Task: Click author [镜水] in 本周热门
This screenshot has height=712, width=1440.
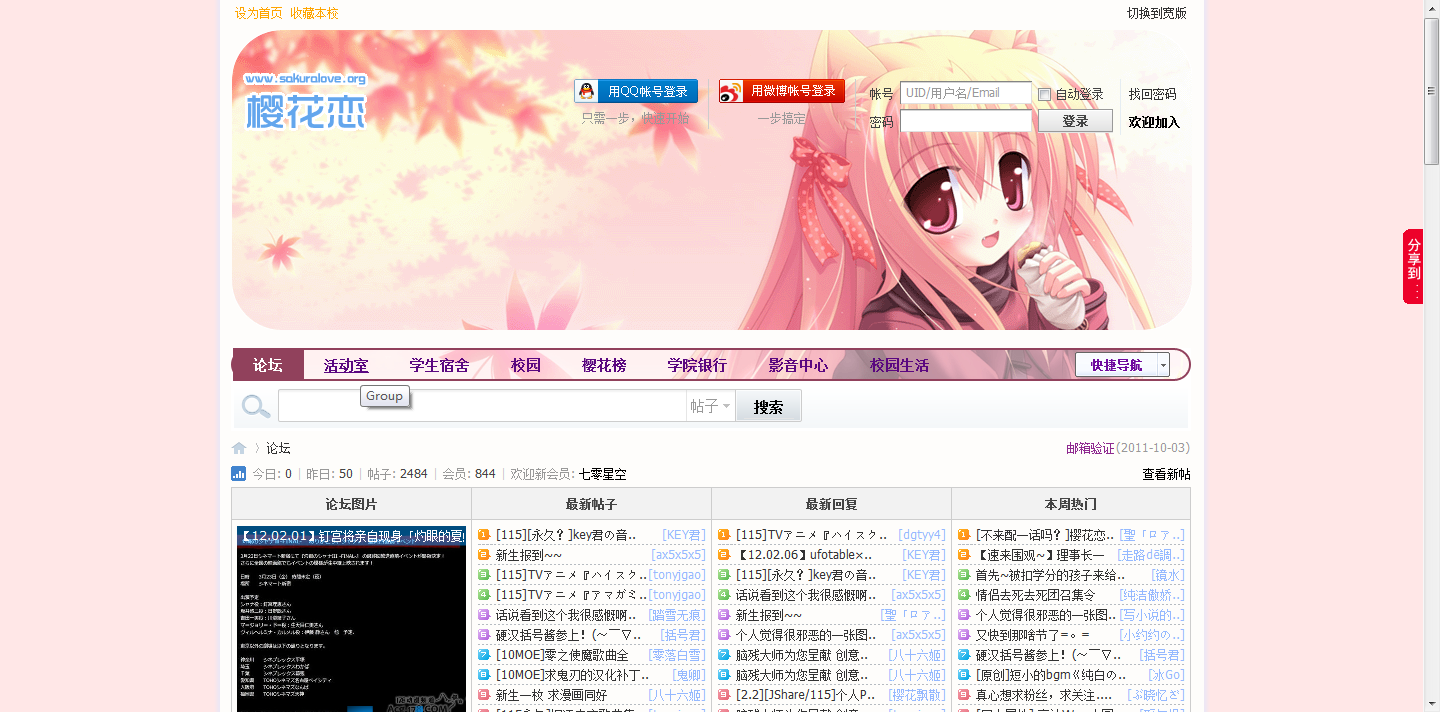Action: pos(1168,575)
